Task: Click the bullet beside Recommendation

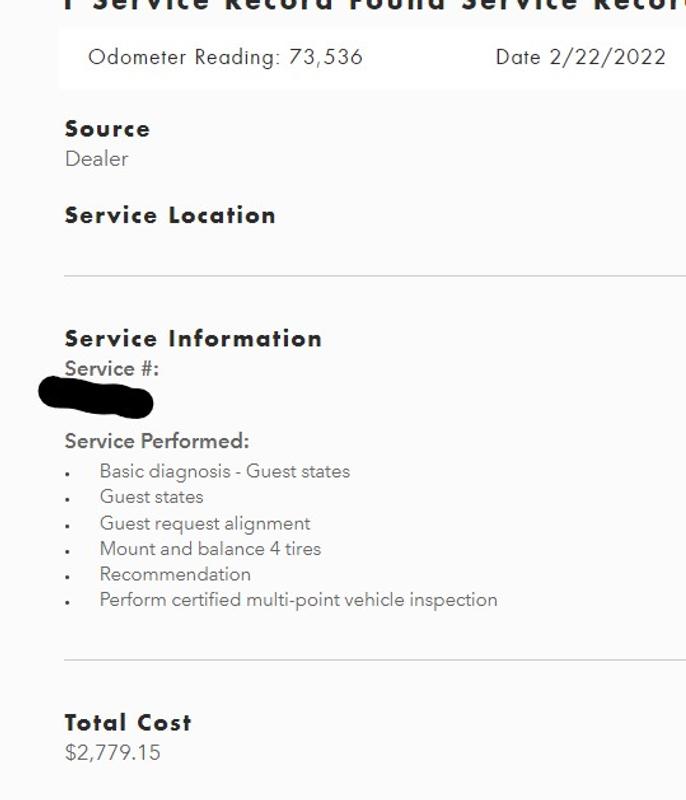Action: pos(68,577)
